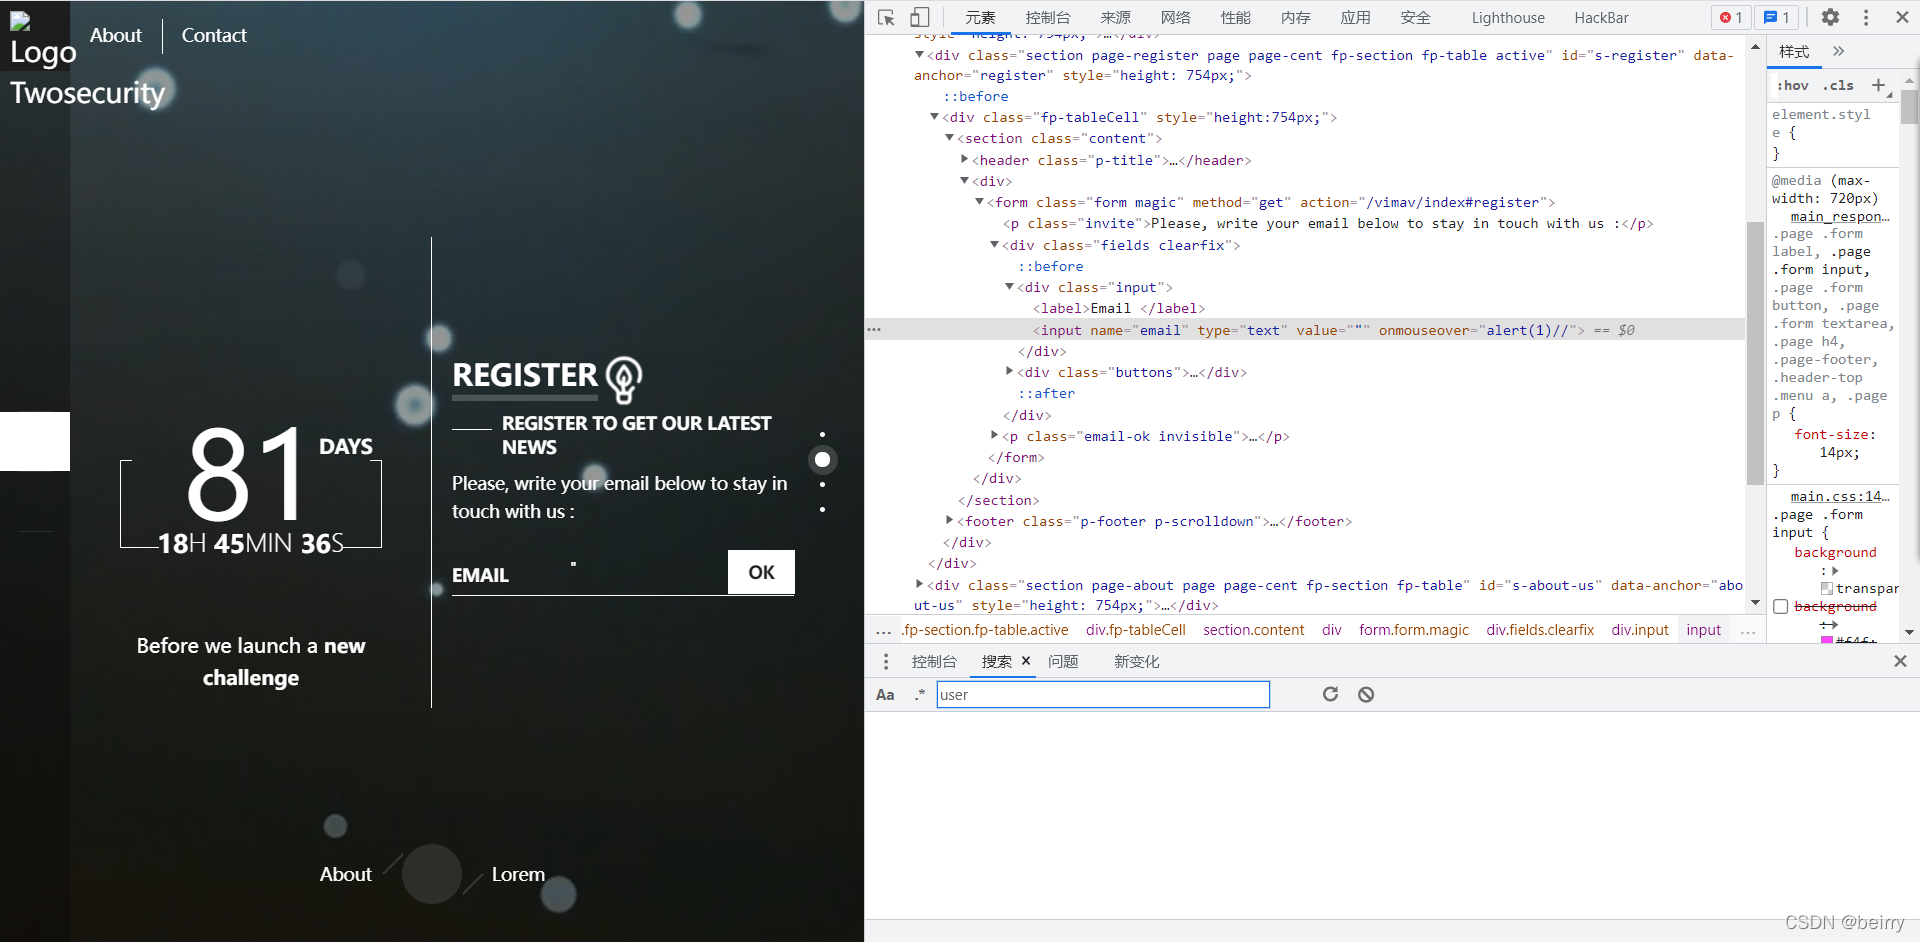
Task: Click the Contact link in page header
Action: point(214,35)
